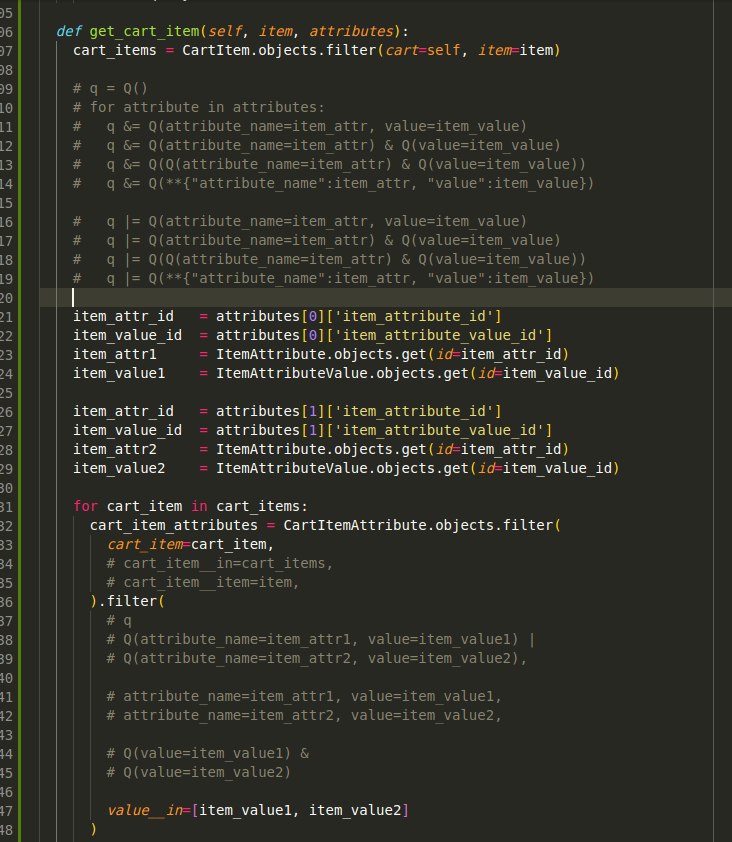Click the def keyword

(69, 31)
